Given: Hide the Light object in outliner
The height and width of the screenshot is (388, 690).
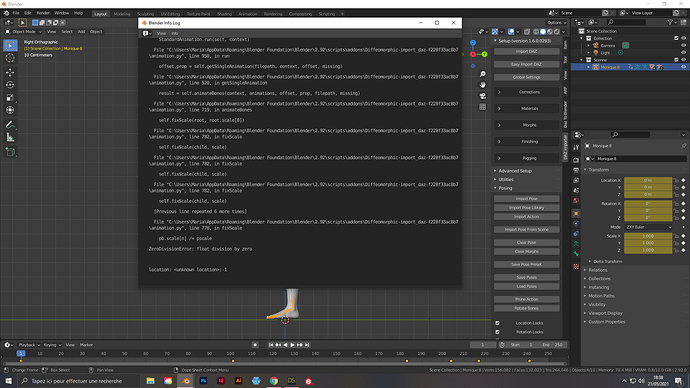Looking at the screenshot, I should point(683,52).
